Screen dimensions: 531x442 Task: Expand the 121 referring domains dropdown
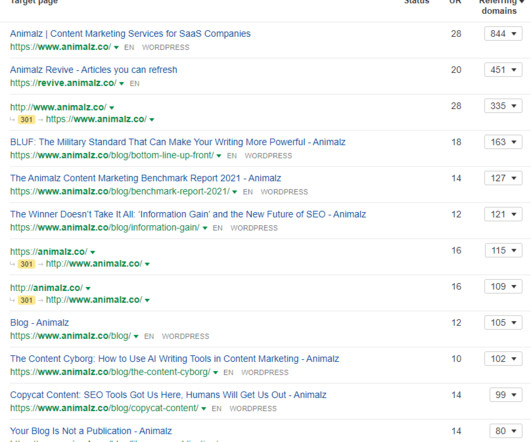[503, 214]
